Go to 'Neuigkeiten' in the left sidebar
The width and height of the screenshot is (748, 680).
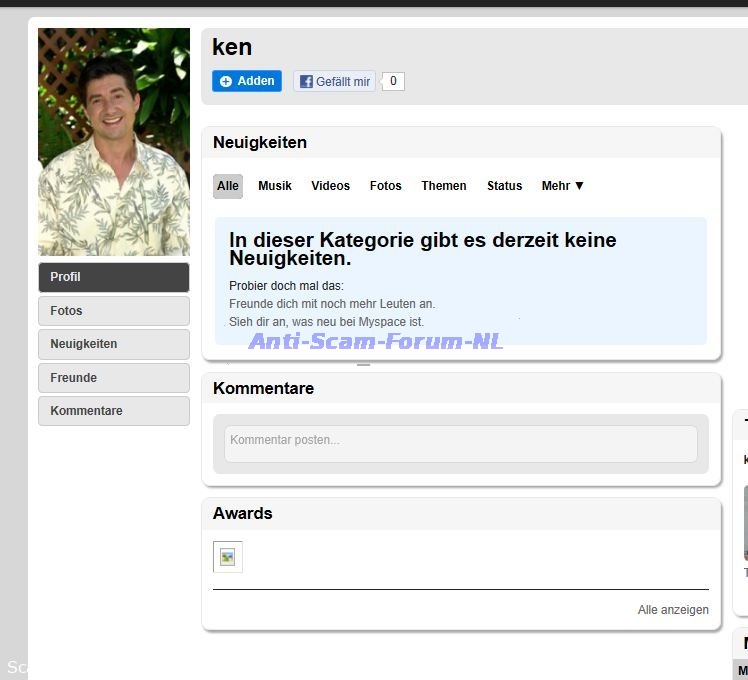[x=114, y=344]
